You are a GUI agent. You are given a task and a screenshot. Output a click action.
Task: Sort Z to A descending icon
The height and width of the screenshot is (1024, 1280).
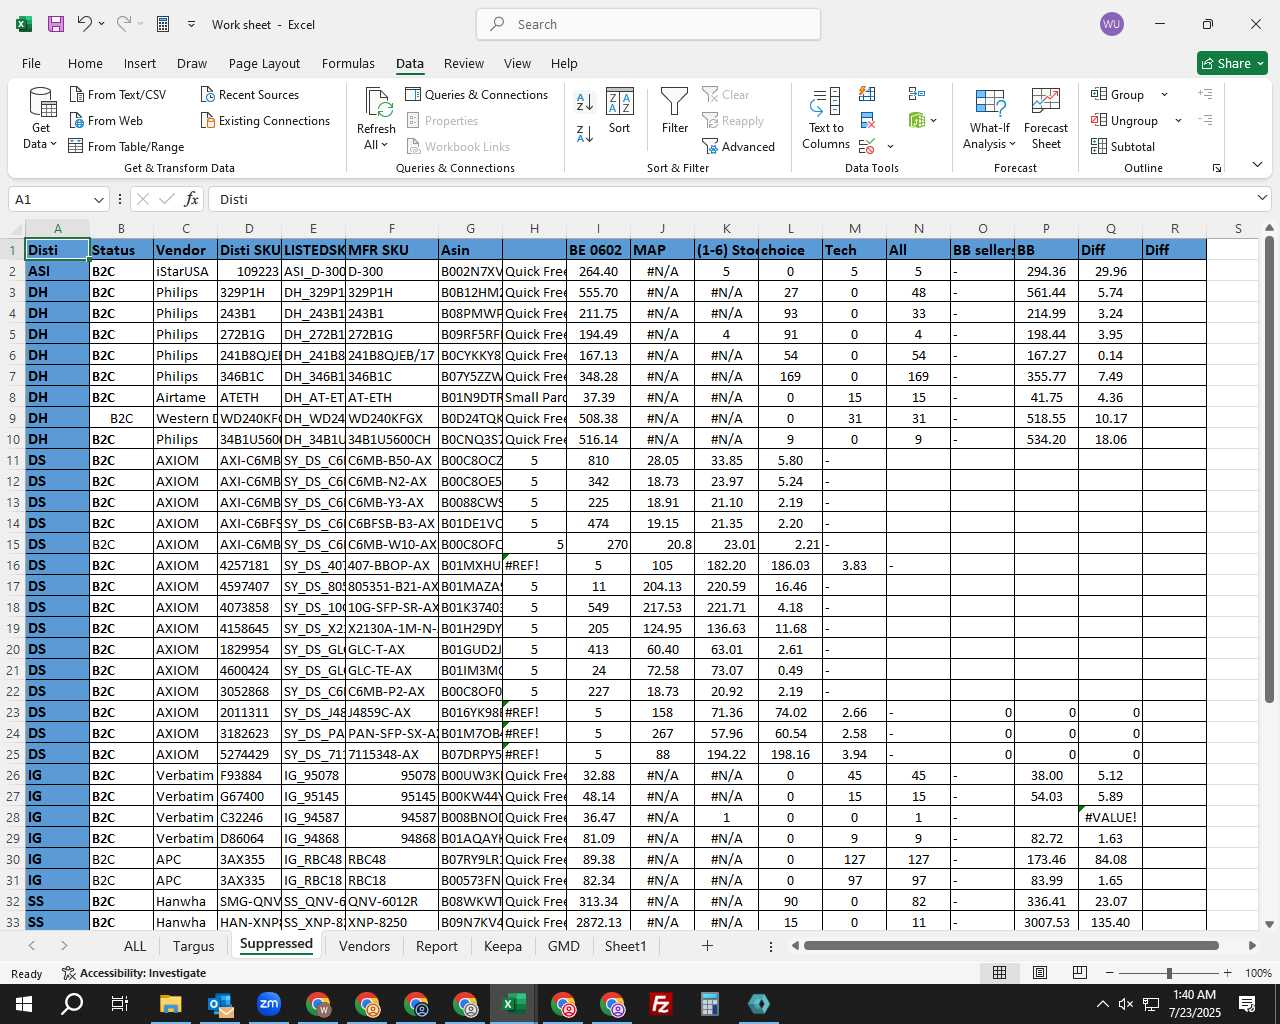tap(585, 133)
